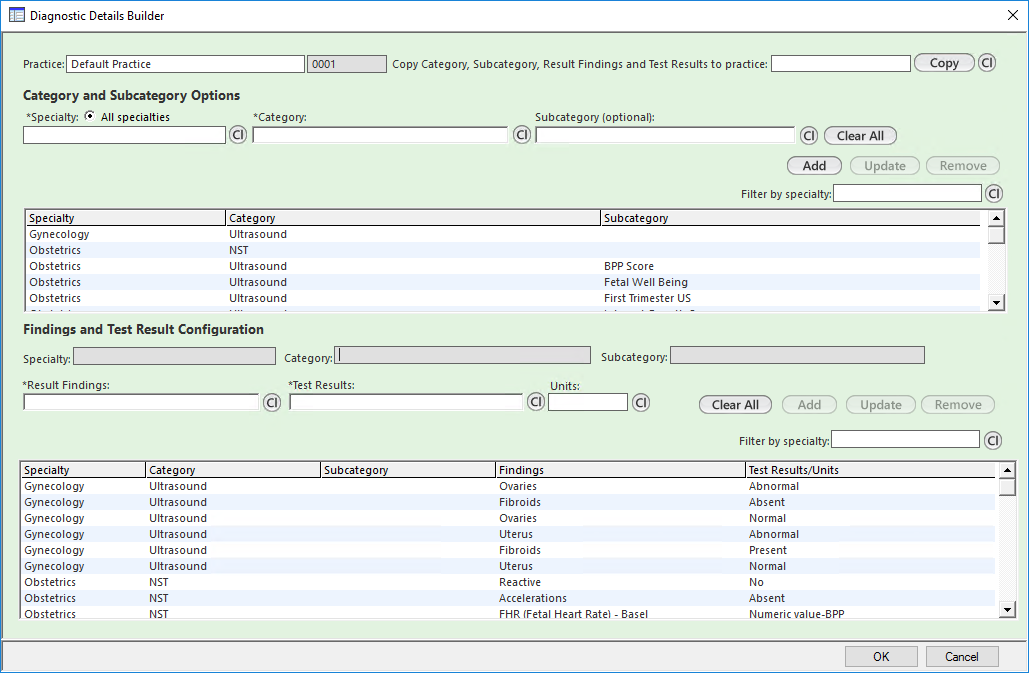Select Accelerations Absent findings row

pos(508,598)
